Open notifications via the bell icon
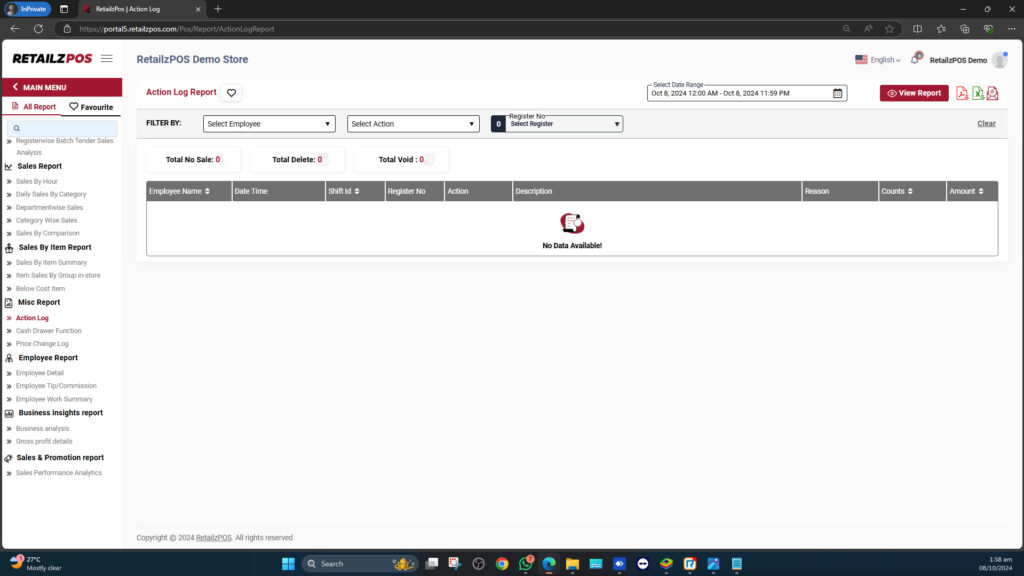Image resolution: width=1024 pixels, height=576 pixels. (917, 59)
